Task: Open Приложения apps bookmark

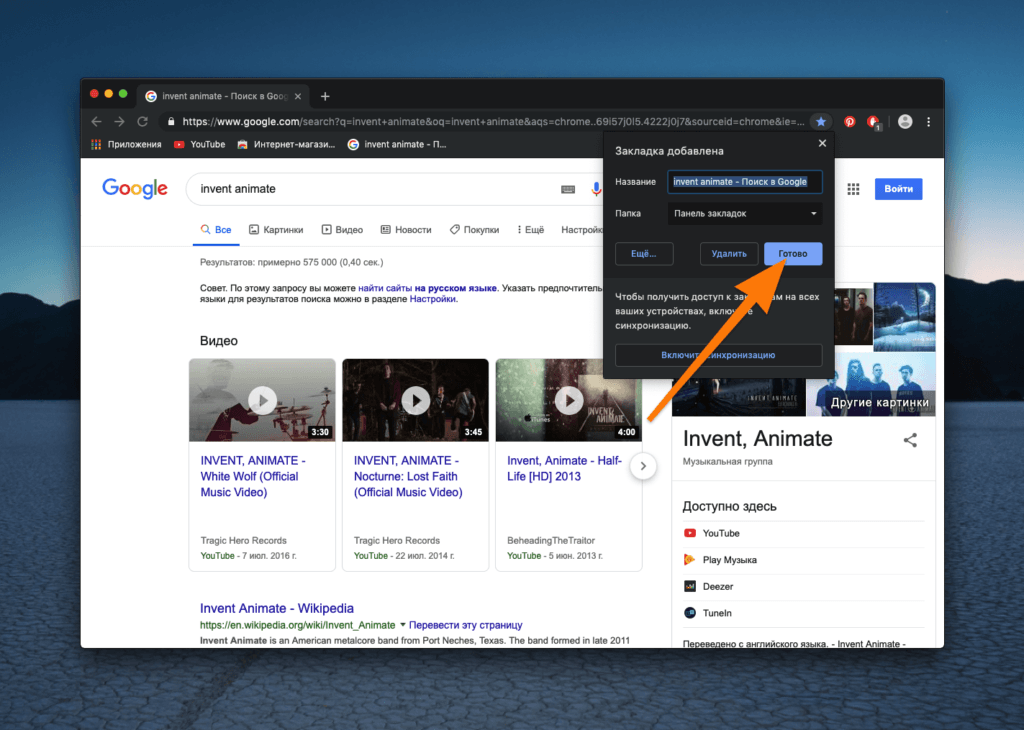Action: (126, 144)
